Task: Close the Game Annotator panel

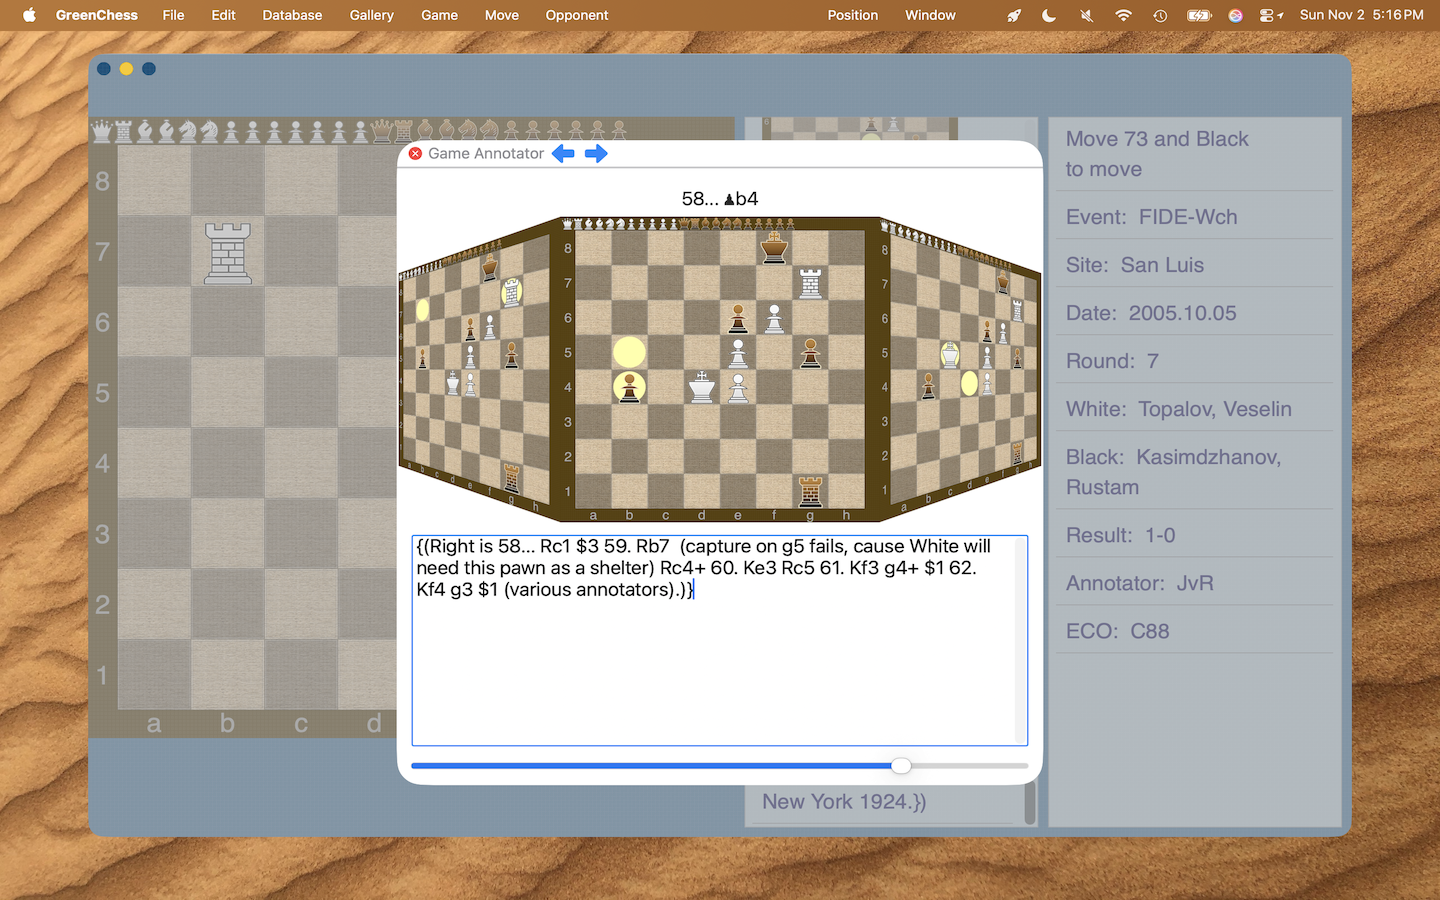Action: point(415,153)
